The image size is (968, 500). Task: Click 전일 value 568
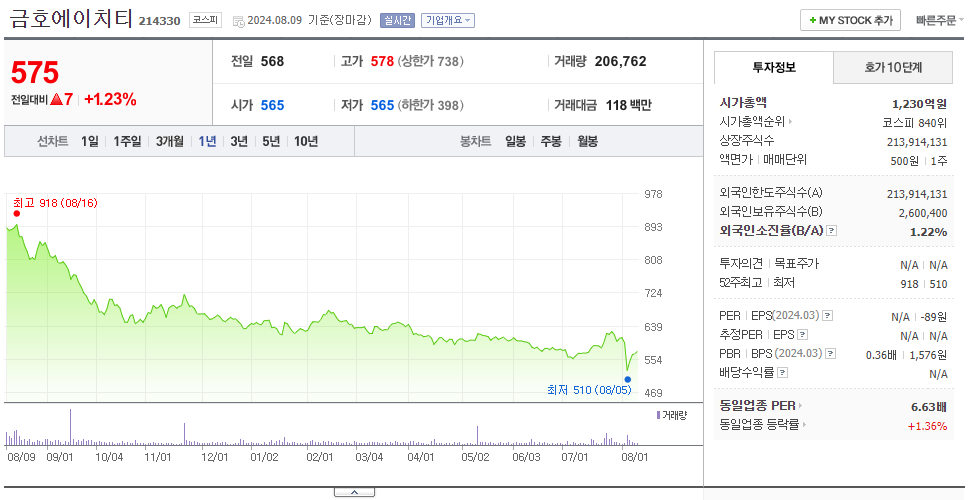(272, 61)
